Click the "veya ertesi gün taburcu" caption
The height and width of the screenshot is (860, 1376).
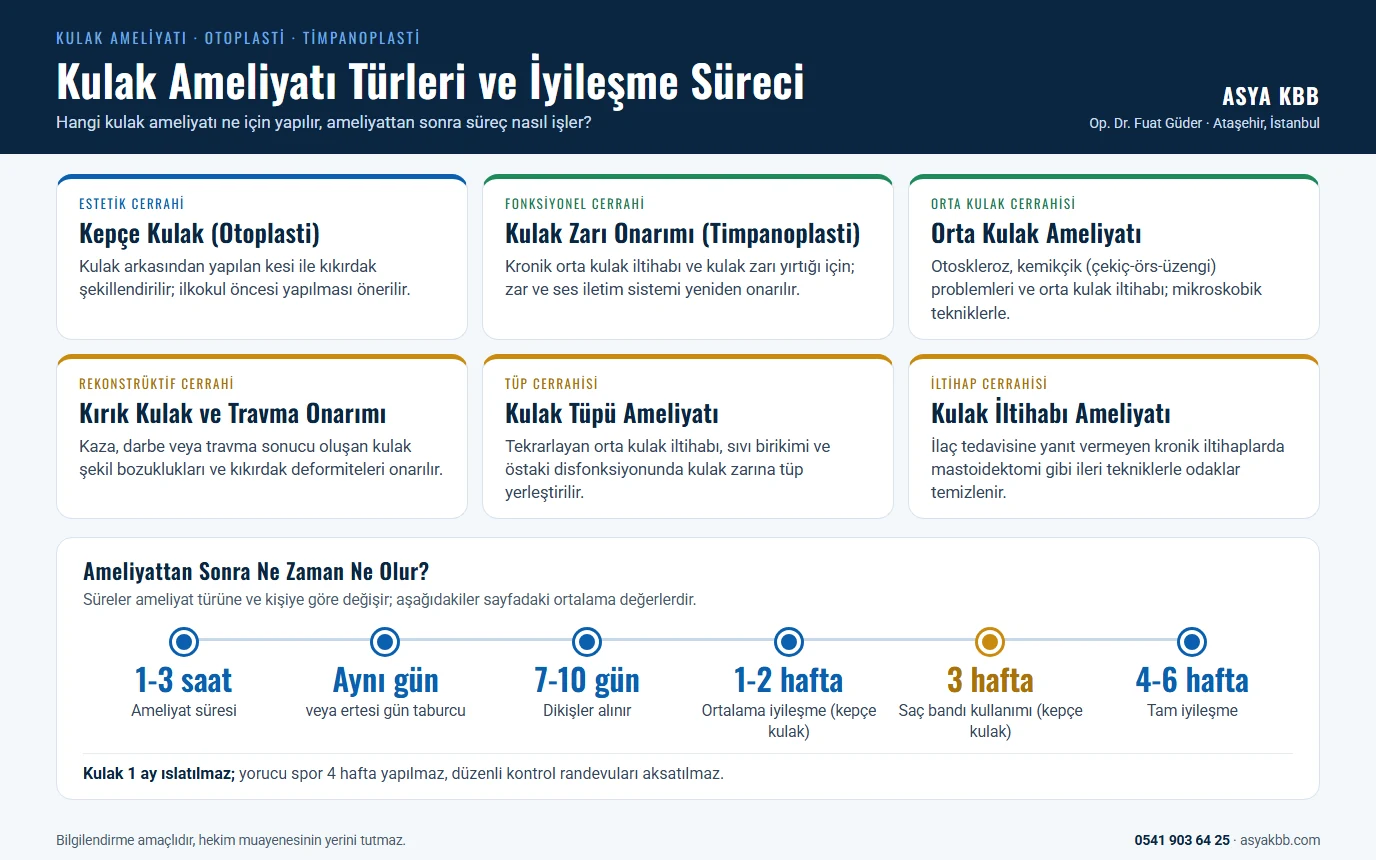pos(385,711)
